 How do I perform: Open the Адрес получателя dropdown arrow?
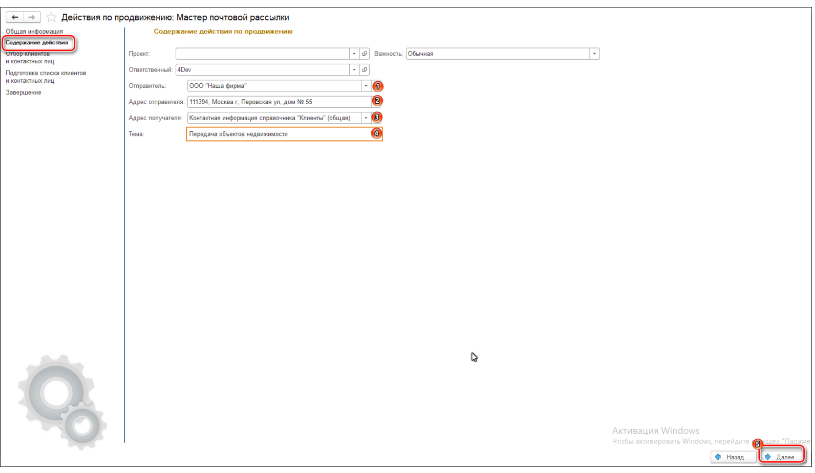365,118
